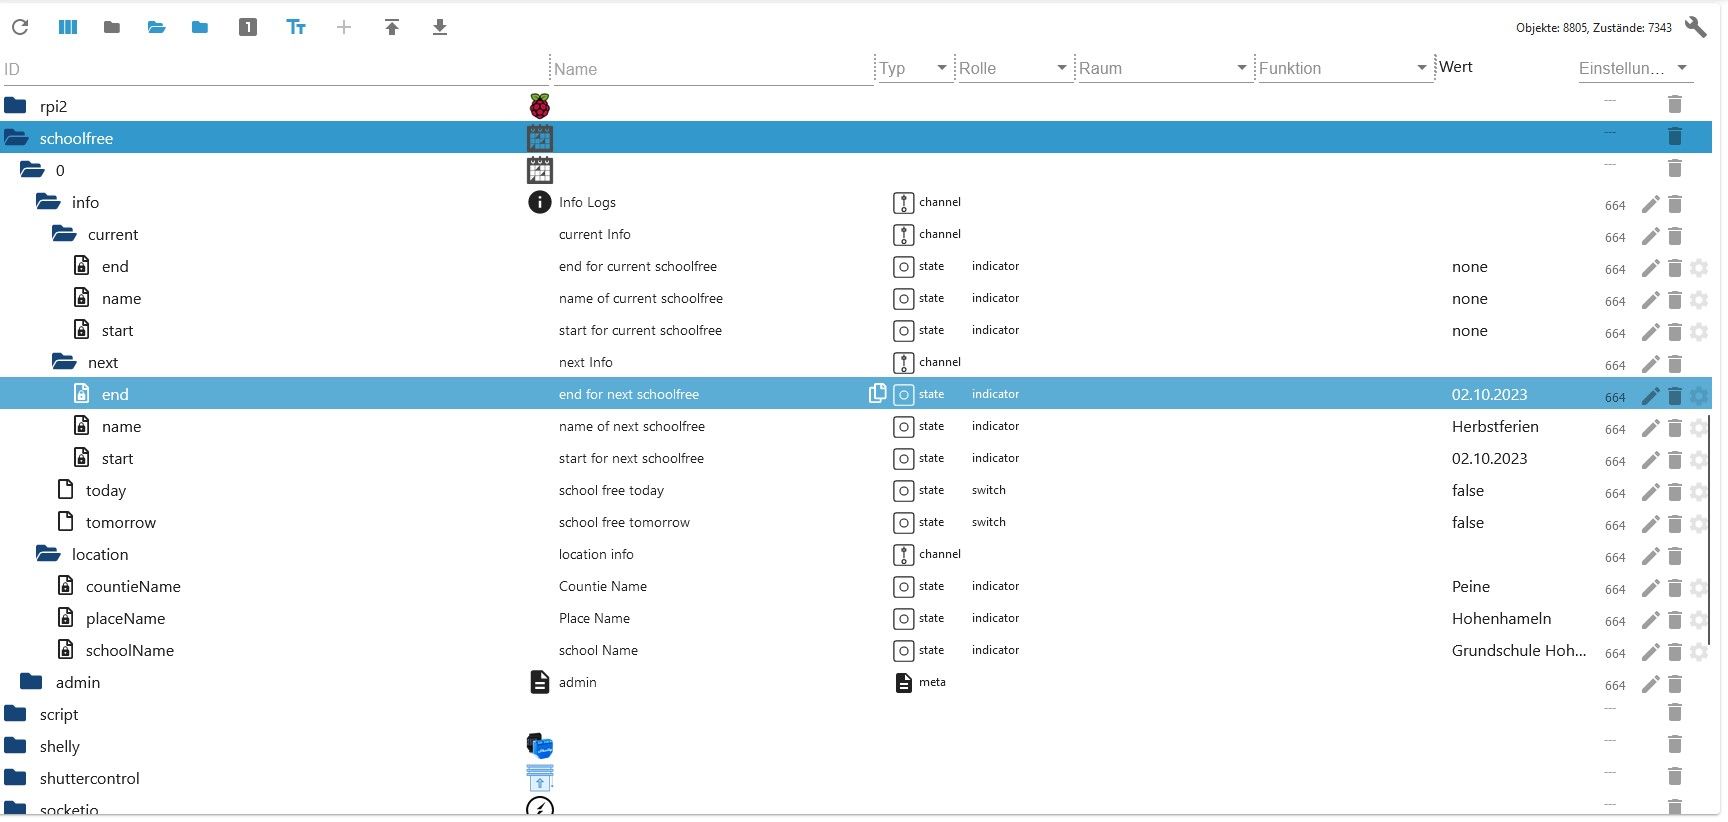Click the shuttercontrol adapter icon

click(x=540, y=778)
